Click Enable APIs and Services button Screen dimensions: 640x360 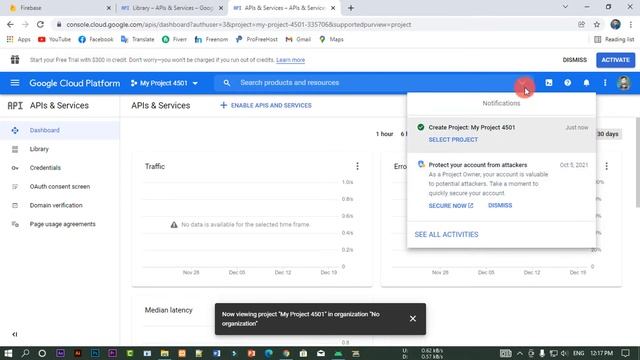(x=266, y=105)
